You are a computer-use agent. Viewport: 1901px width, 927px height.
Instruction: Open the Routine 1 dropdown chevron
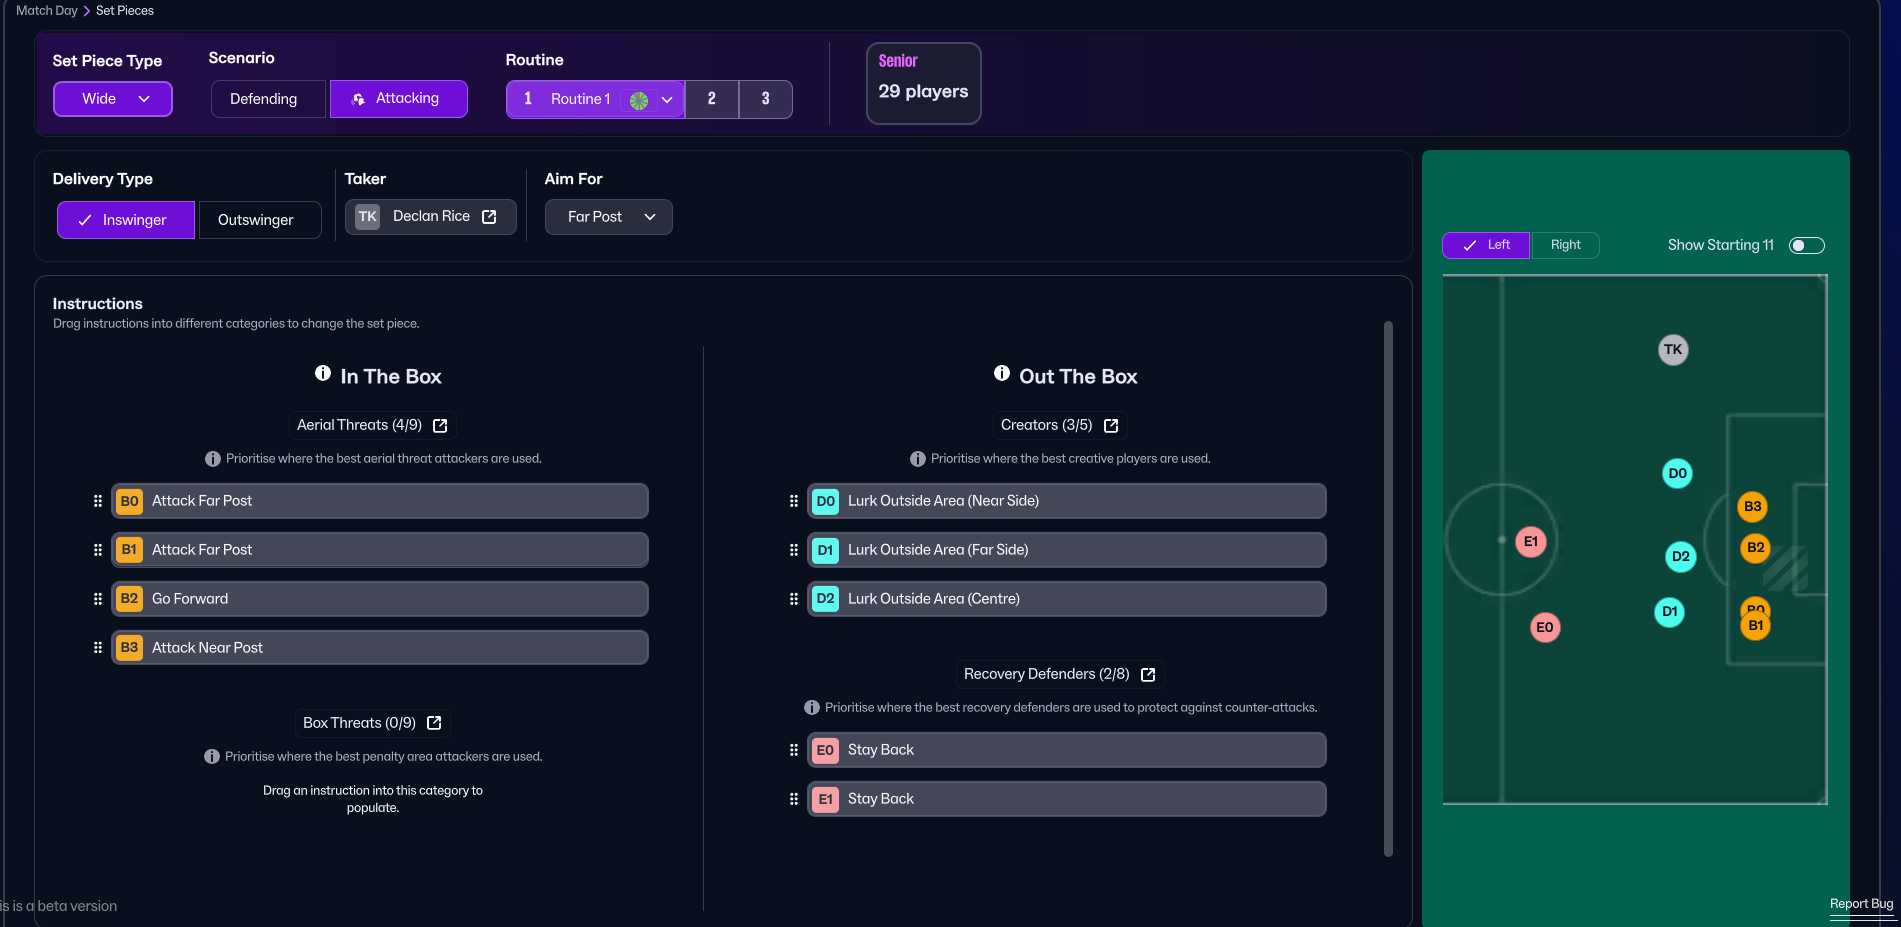point(667,100)
